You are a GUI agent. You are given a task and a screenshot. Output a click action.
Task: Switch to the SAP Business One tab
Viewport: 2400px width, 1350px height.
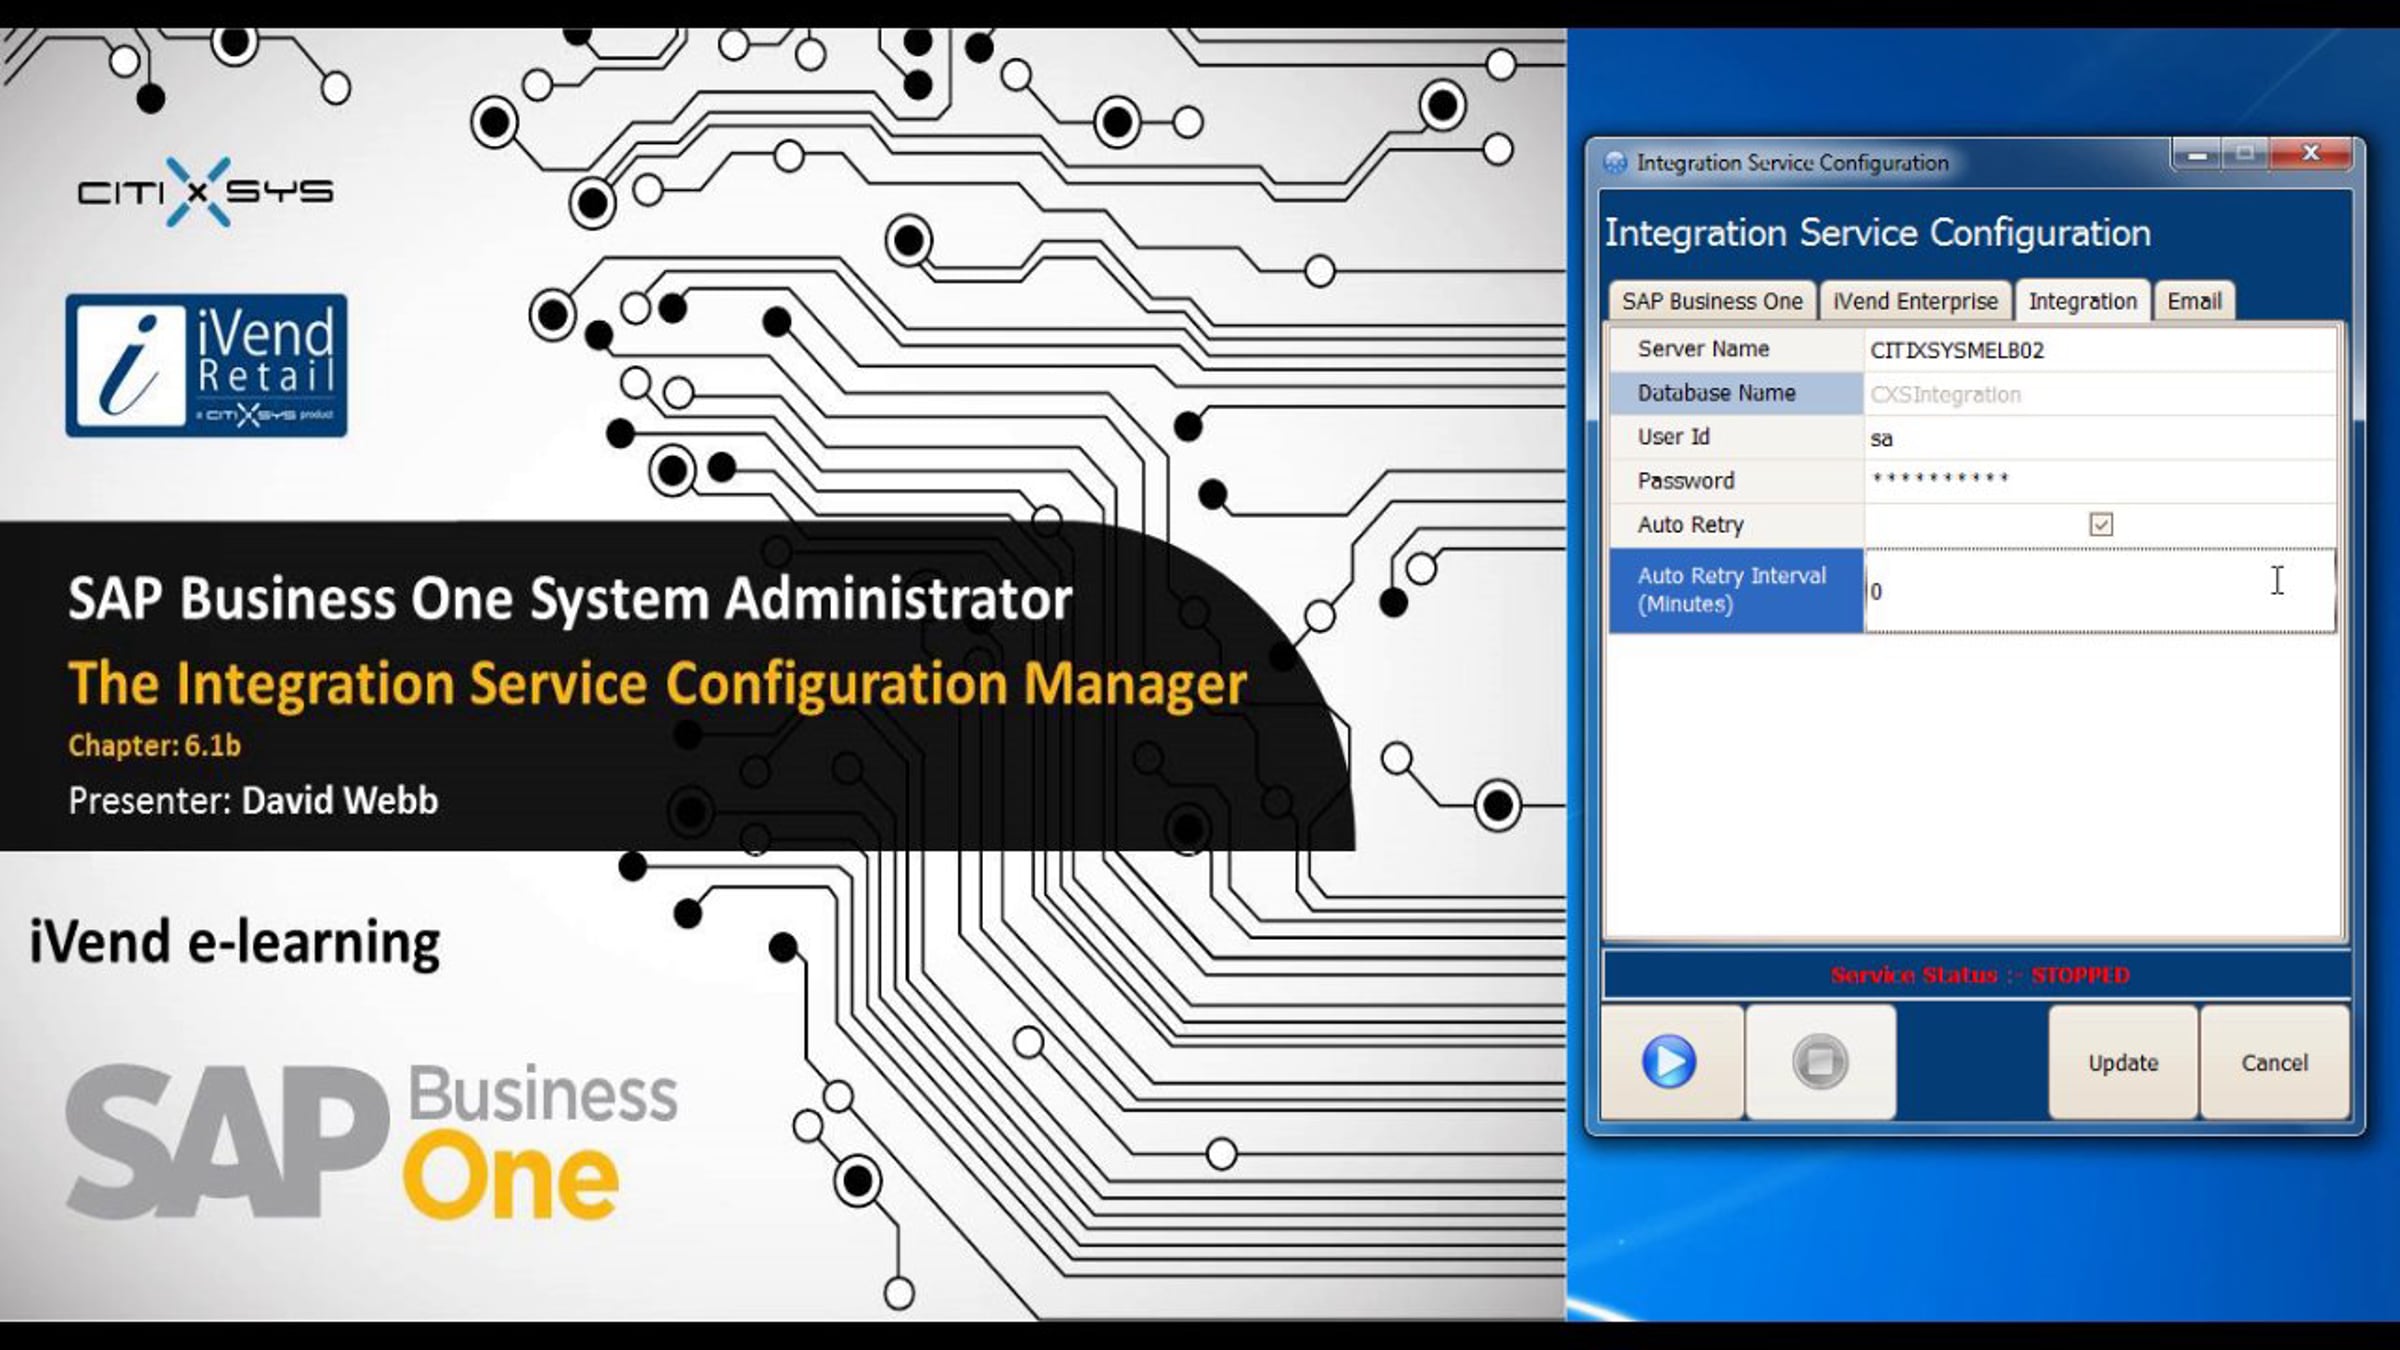[x=1712, y=301]
